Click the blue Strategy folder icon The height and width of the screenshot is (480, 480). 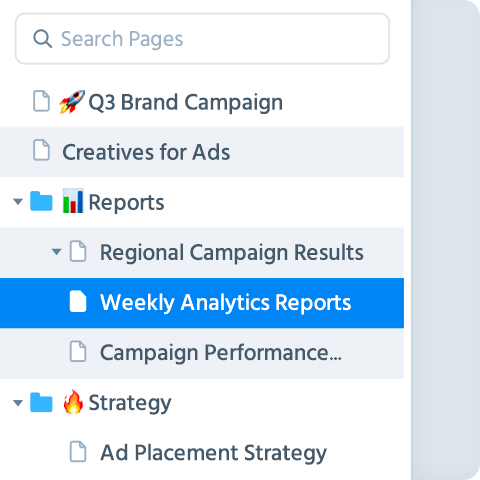point(41,402)
